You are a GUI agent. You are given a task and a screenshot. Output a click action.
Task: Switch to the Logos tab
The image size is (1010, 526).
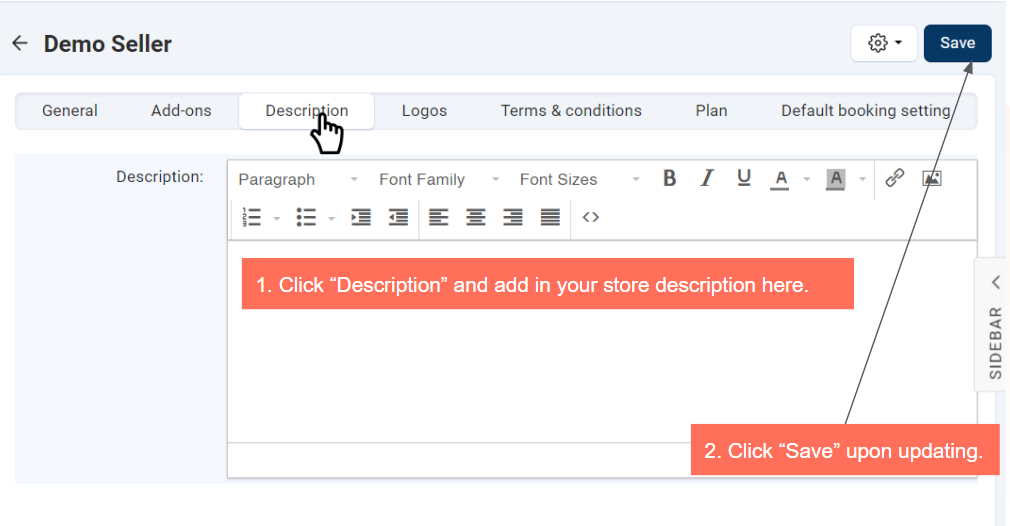pyautogui.click(x=424, y=111)
